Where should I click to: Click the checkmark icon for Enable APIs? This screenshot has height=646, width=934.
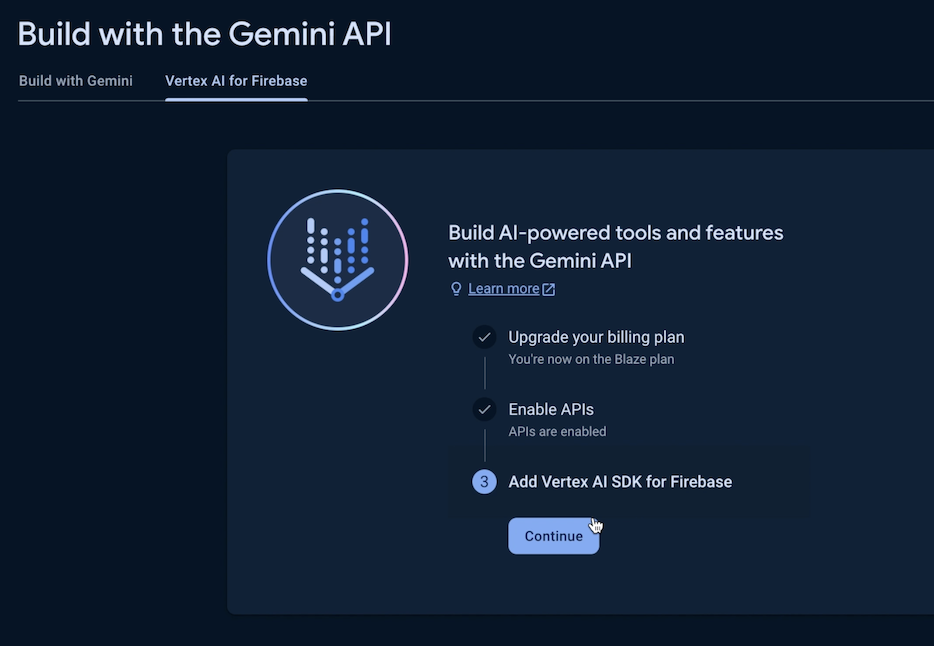(x=485, y=409)
